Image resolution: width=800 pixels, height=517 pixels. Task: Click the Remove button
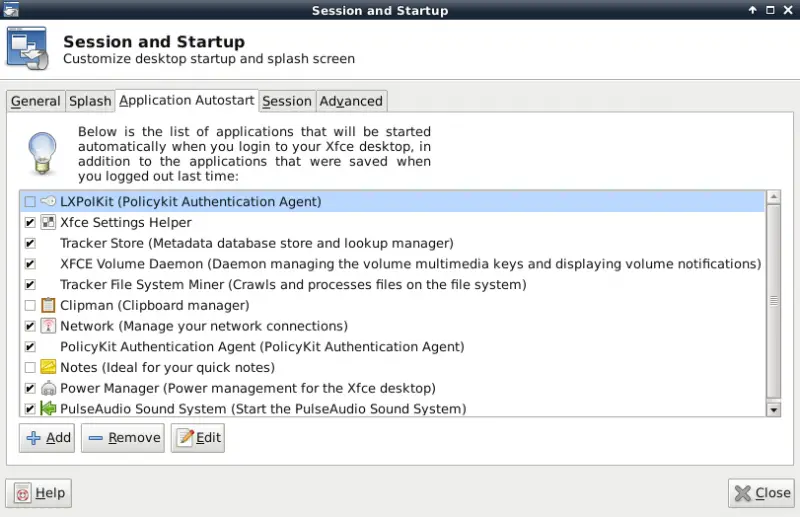click(x=123, y=437)
